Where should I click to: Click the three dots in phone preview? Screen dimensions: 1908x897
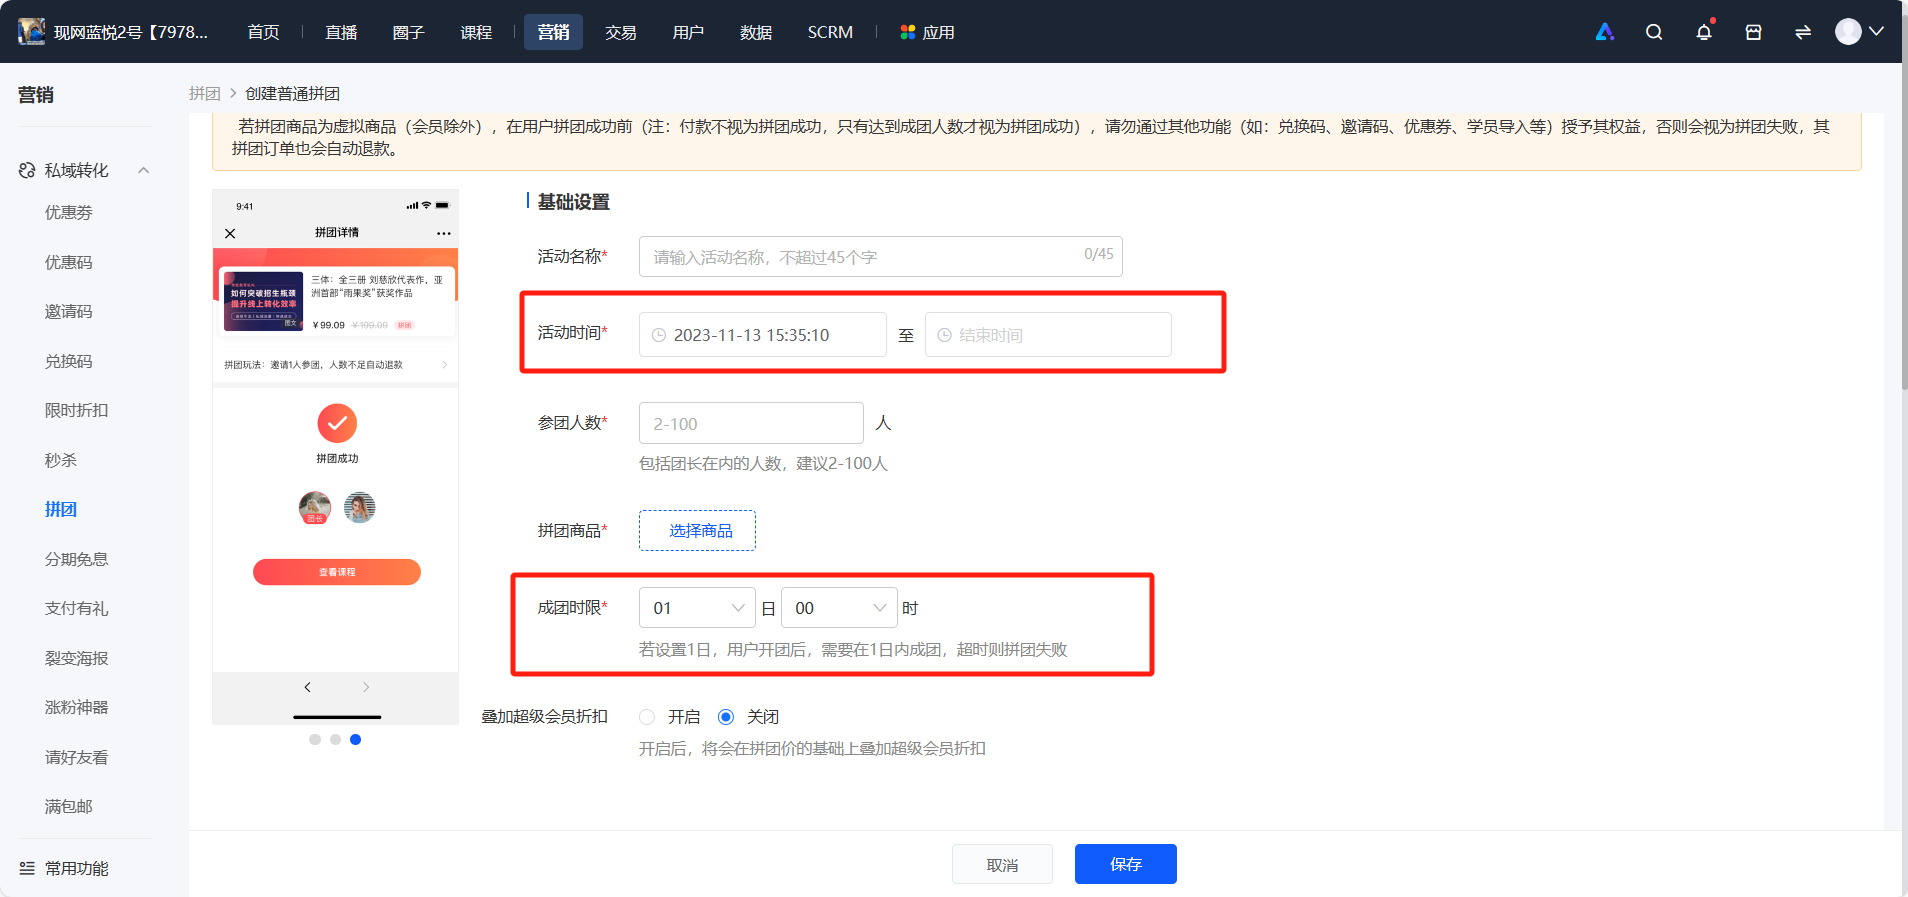[x=443, y=233]
